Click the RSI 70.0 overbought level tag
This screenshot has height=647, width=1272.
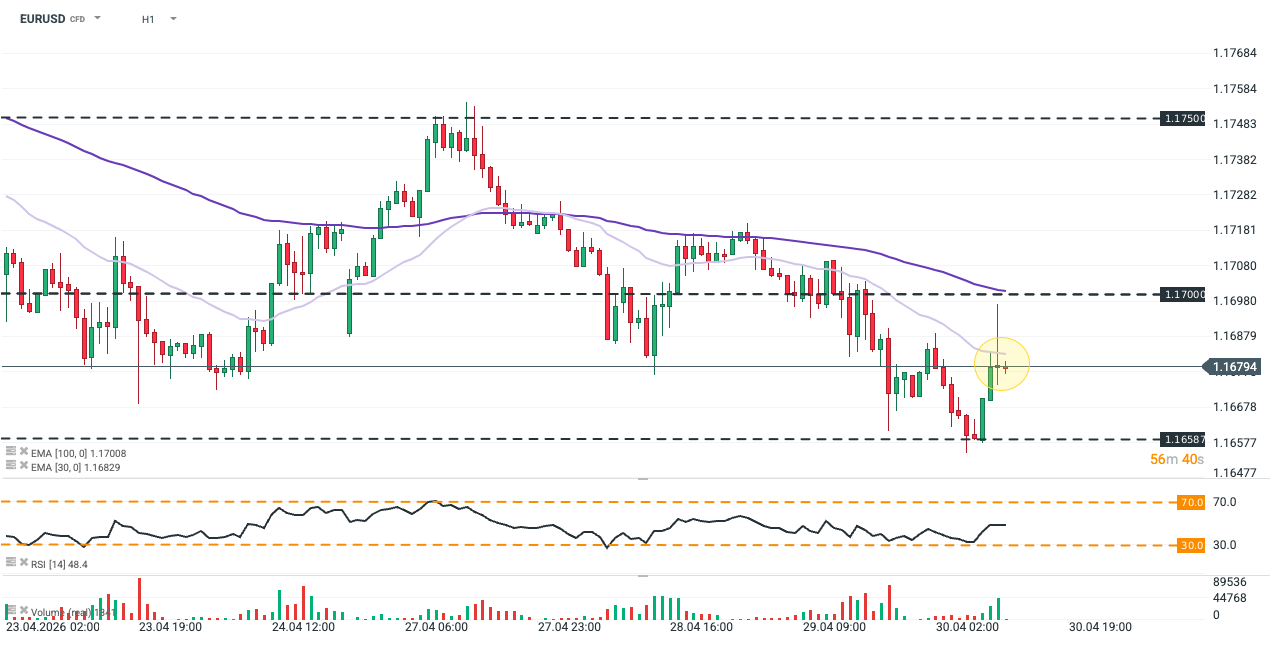point(1191,502)
